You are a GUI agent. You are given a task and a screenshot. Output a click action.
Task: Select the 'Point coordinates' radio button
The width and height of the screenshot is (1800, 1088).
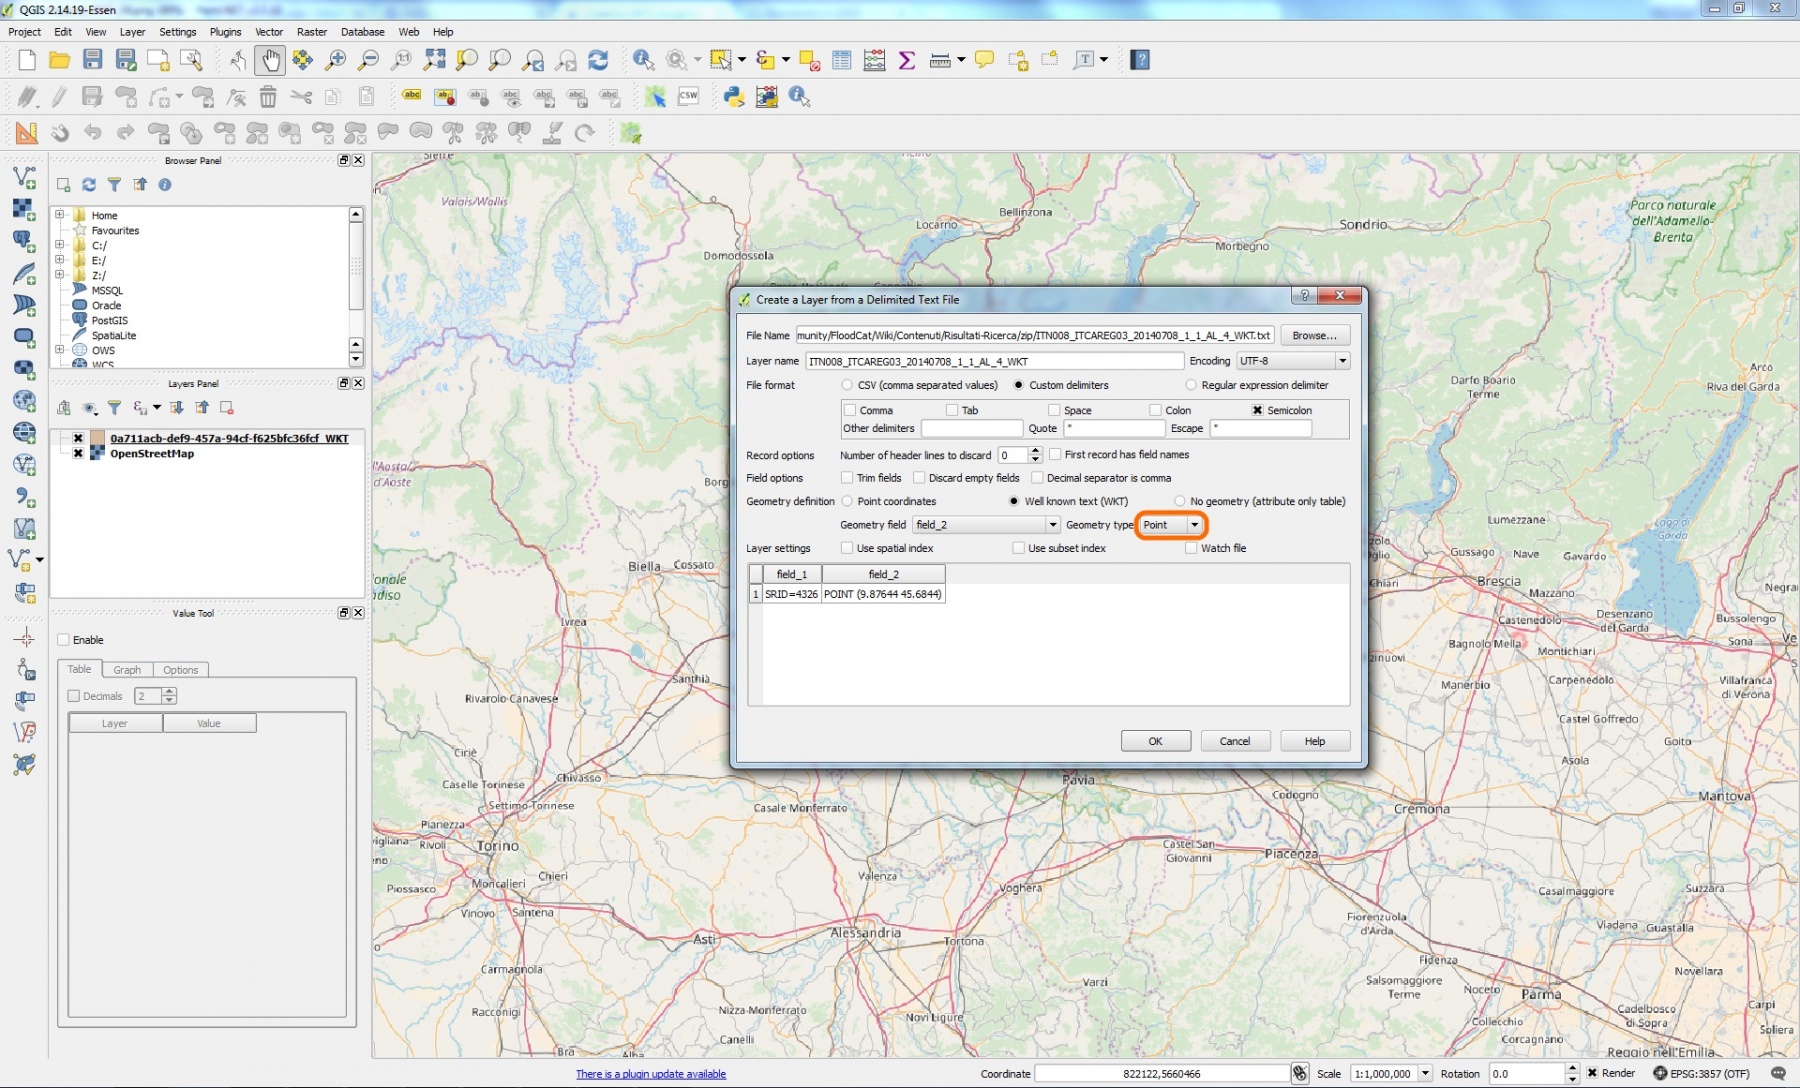(848, 501)
